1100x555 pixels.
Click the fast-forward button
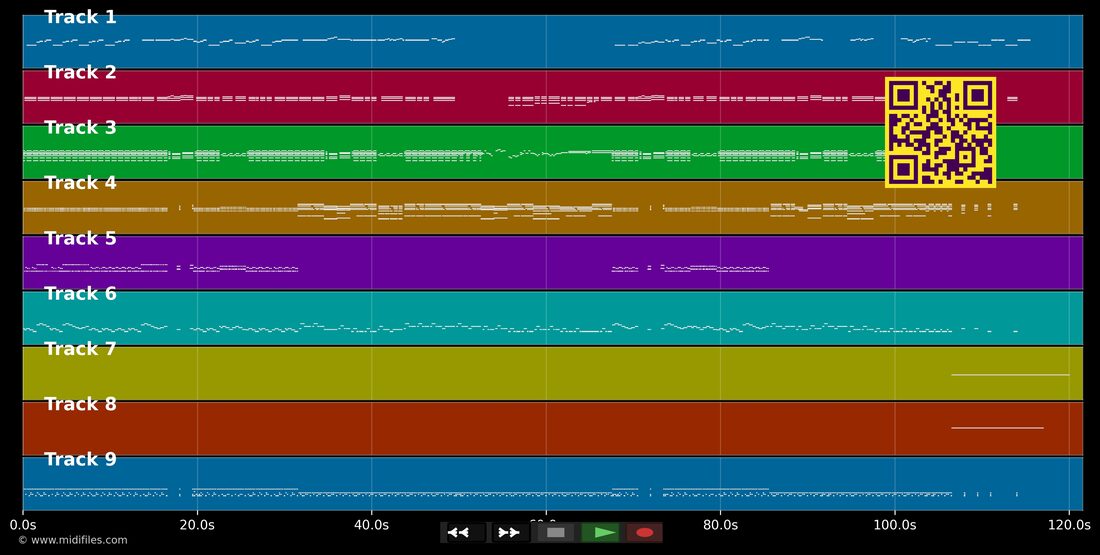(509, 533)
